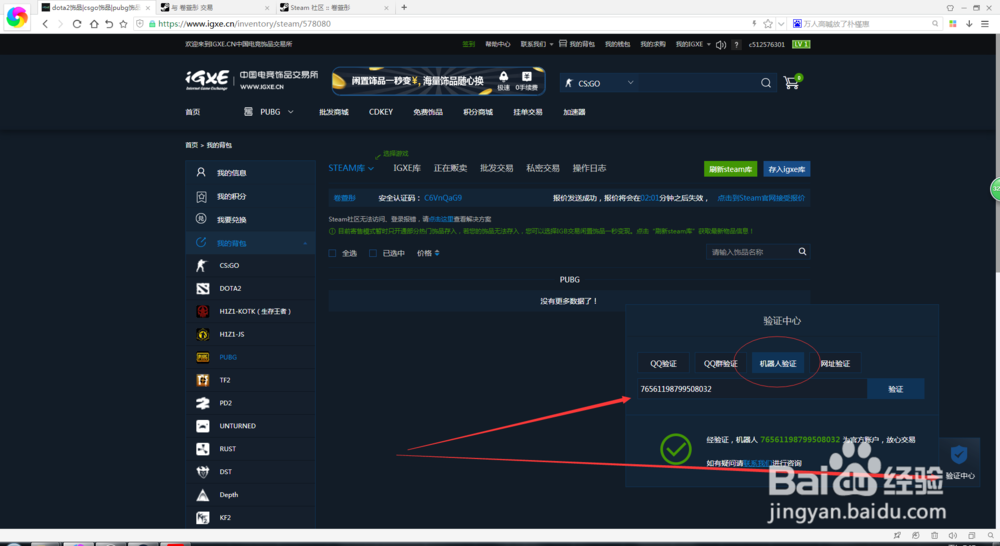Click the IGXE logo
Screen dimensions: 1000x546
coord(207,80)
